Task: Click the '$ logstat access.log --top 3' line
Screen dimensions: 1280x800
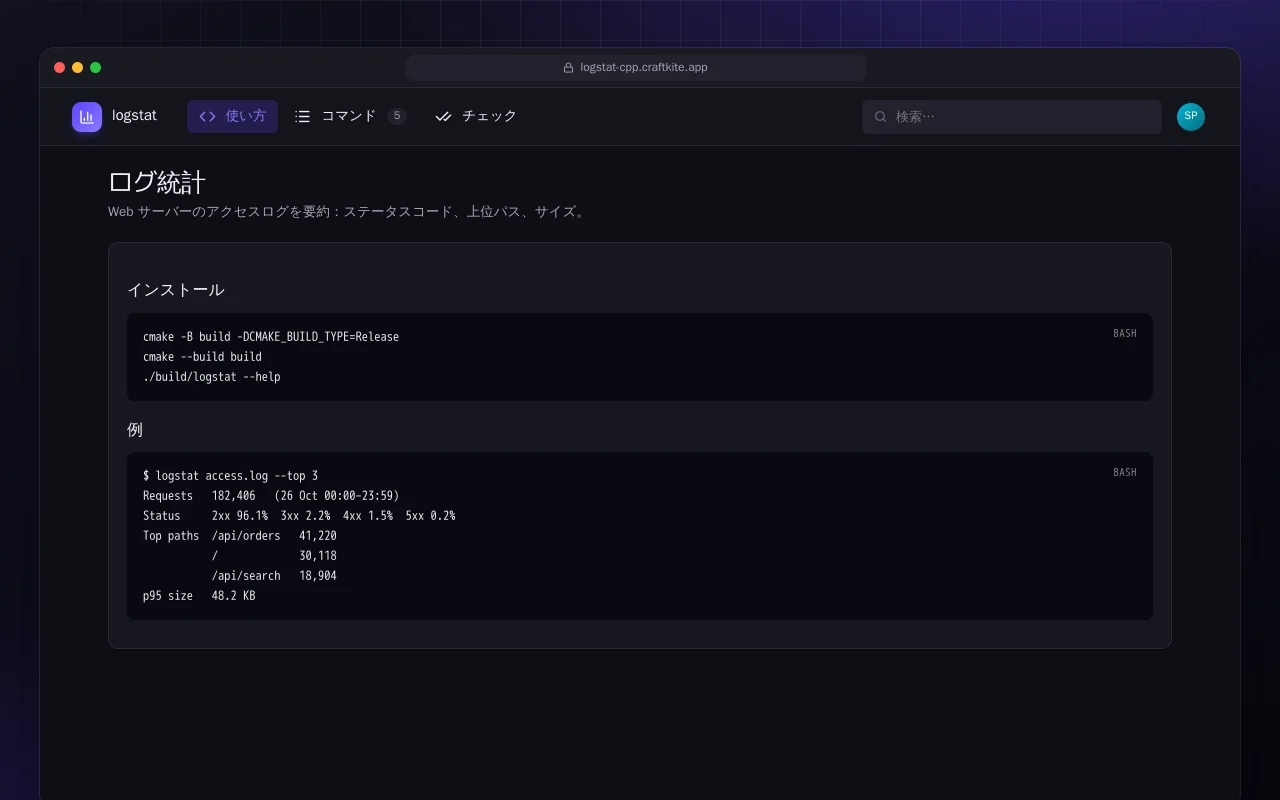Action: 230,476
